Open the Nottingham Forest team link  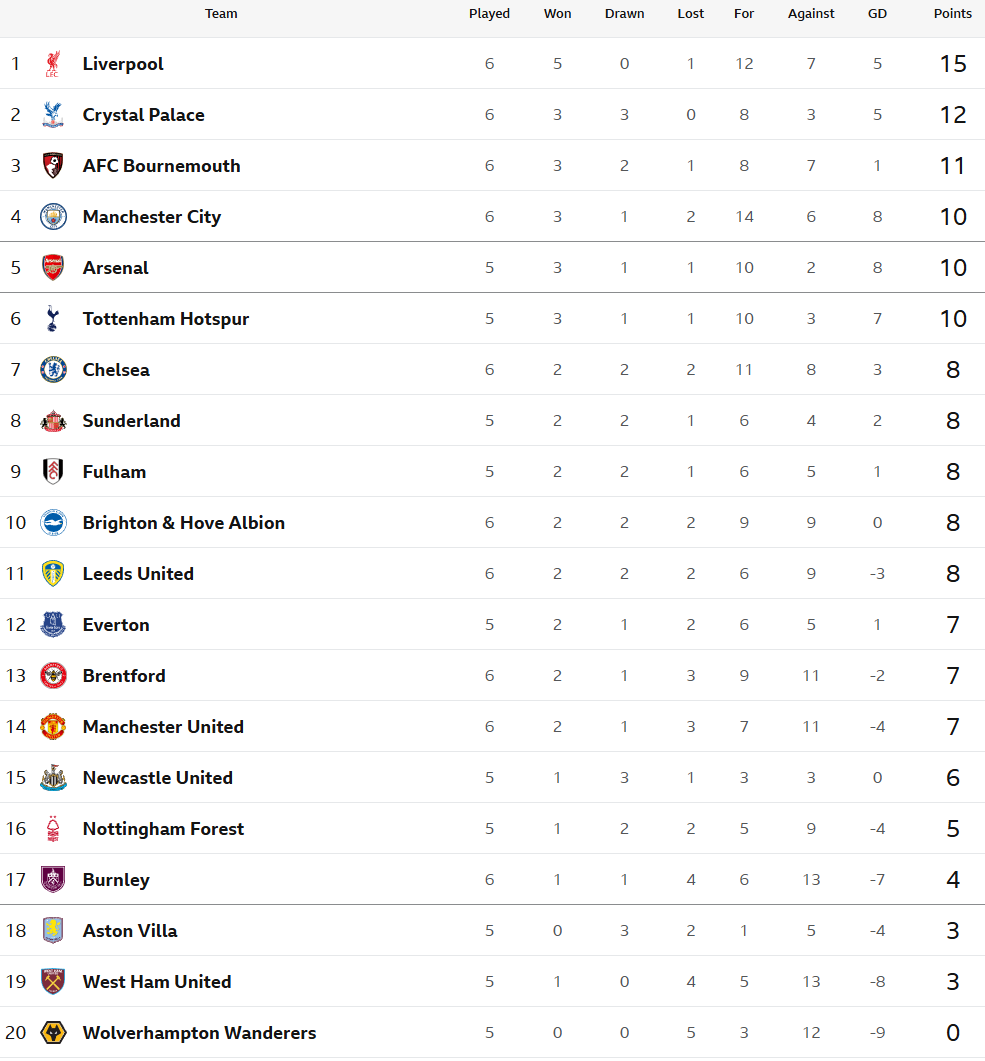pyautogui.click(x=163, y=829)
